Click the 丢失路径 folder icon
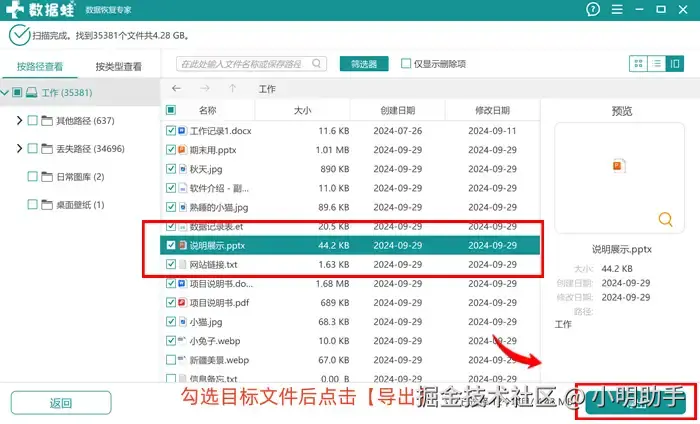This screenshot has width=700, height=424. (x=47, y=149)
